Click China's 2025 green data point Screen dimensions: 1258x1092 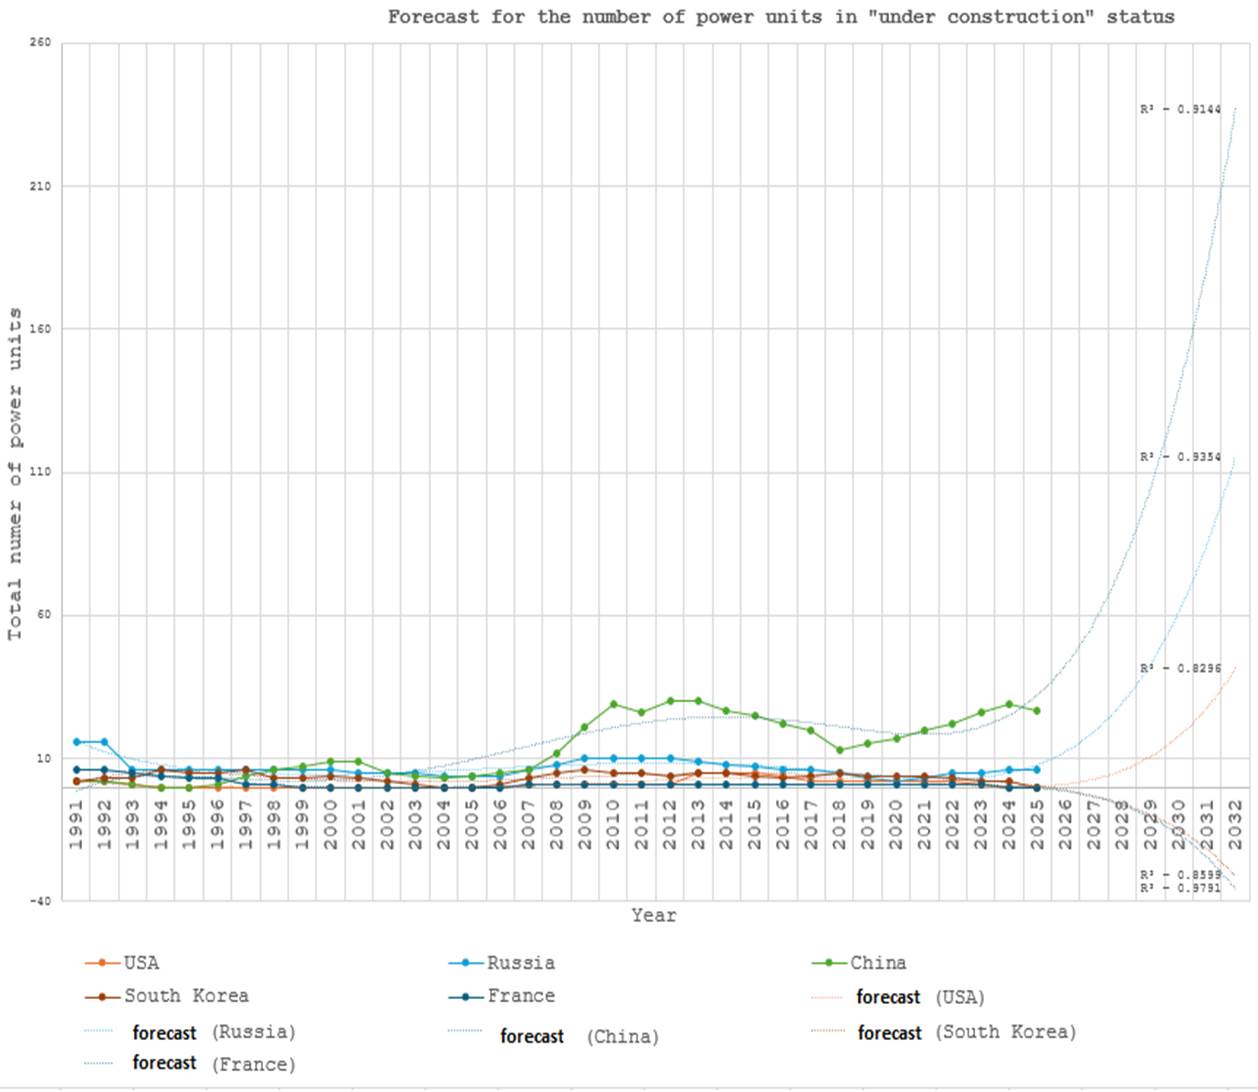1037,711
